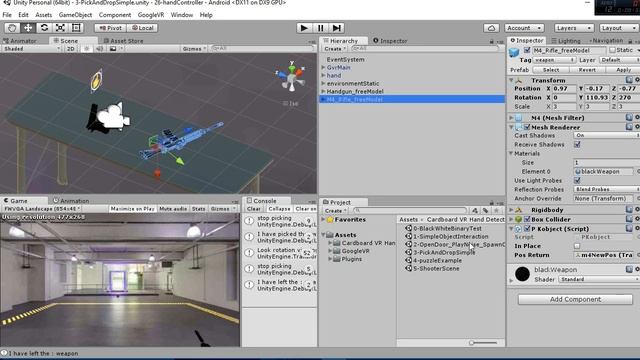Open Reflection Probes dropdown
Screen dimensions: 640x360
point(607,189)
